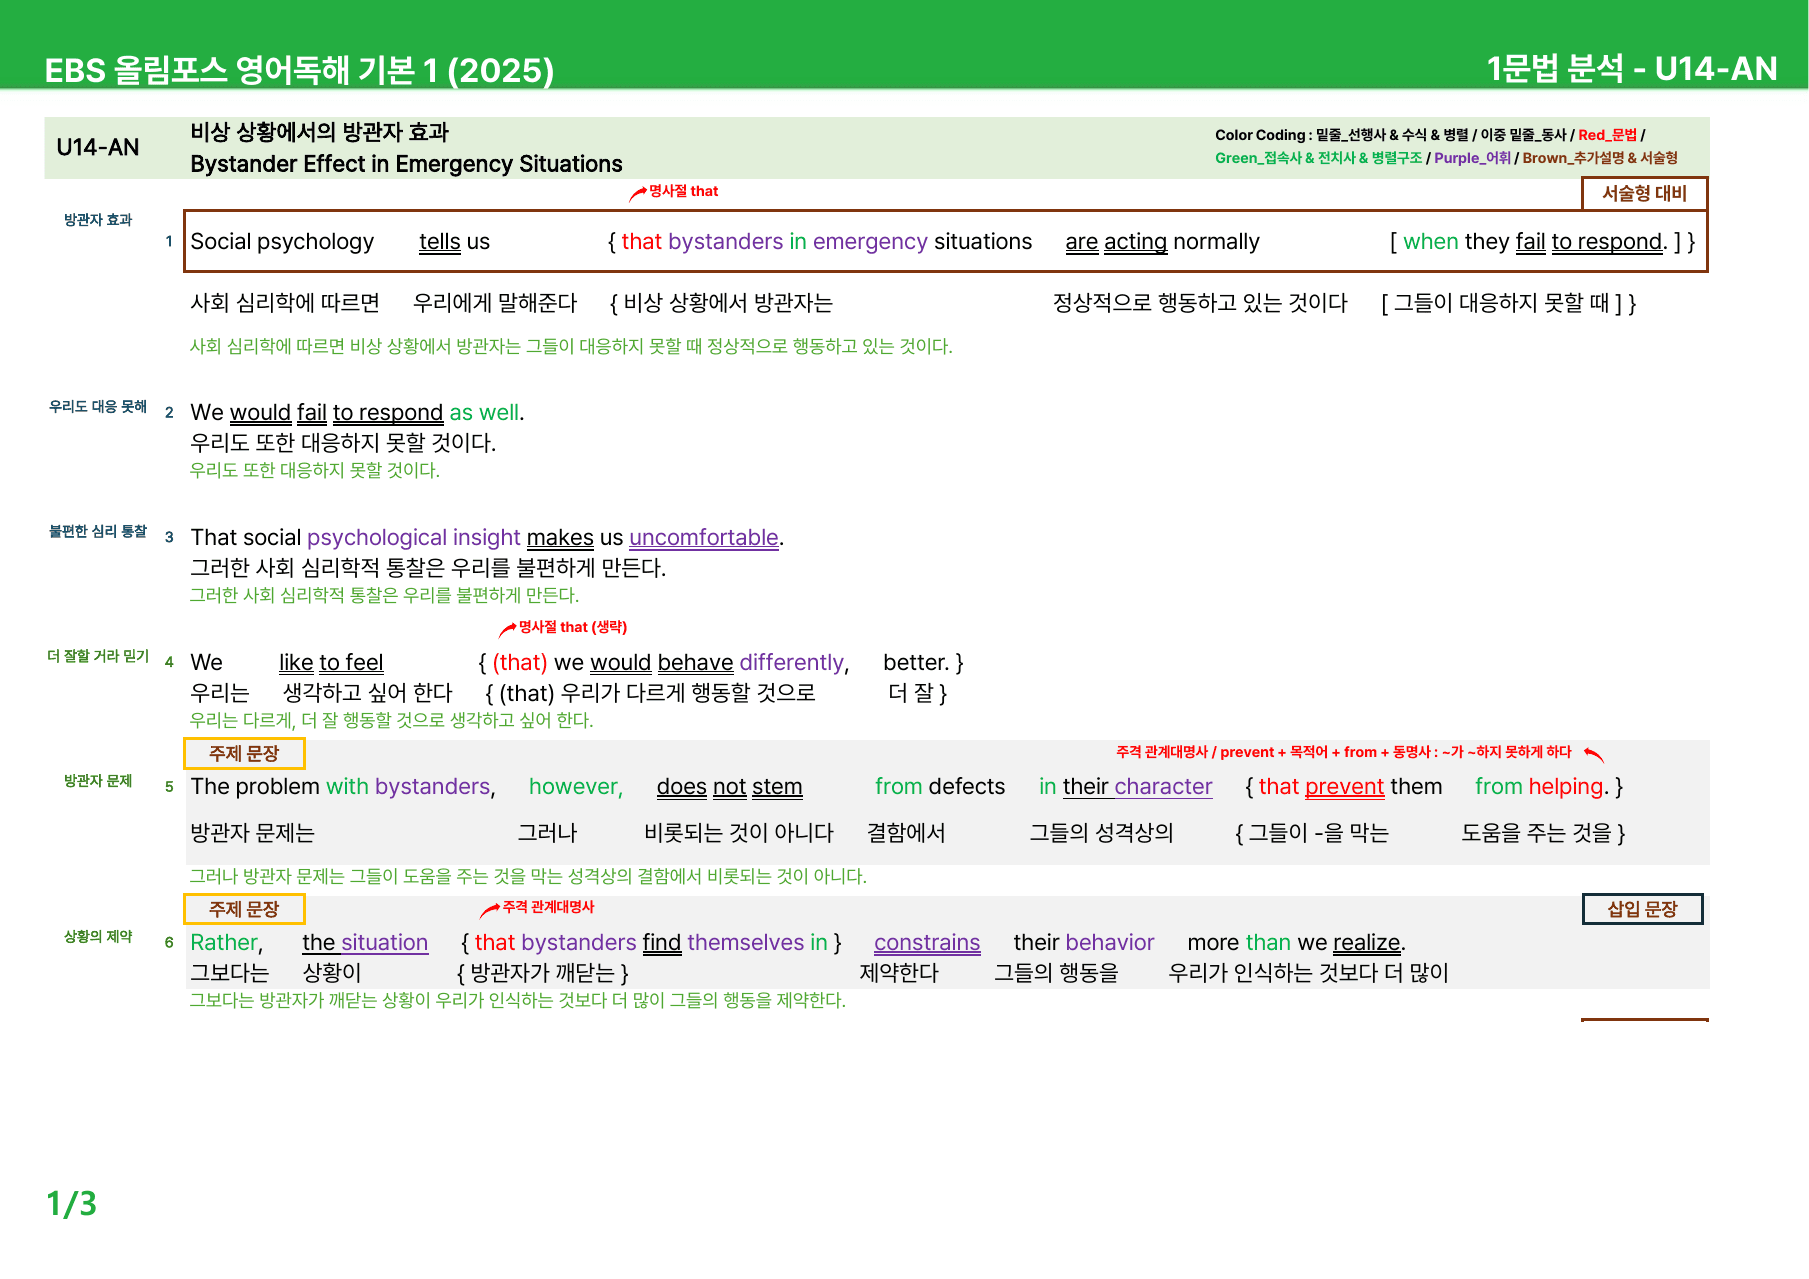Select the 'U14-AN' unit code cell
The image size is (1809, 1279).
98,147
